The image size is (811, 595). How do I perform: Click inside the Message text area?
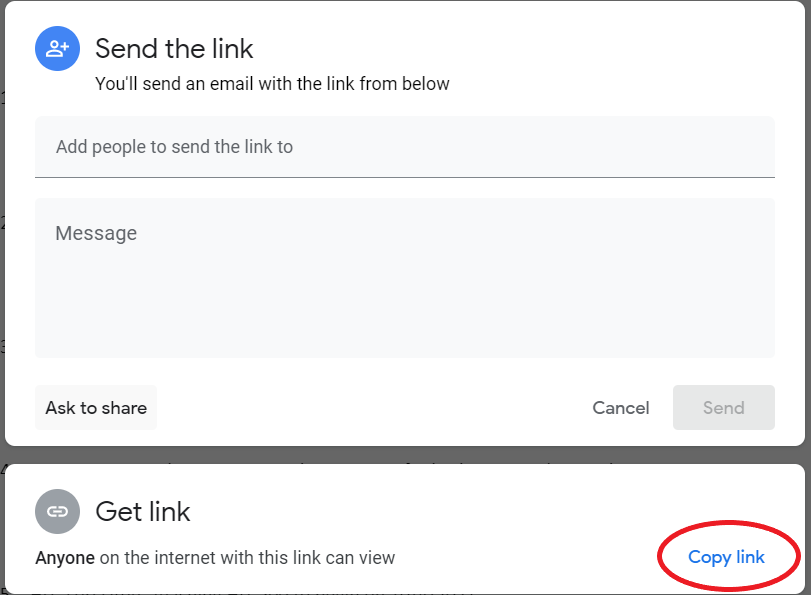pyautogui.click(x=405, y=278)
